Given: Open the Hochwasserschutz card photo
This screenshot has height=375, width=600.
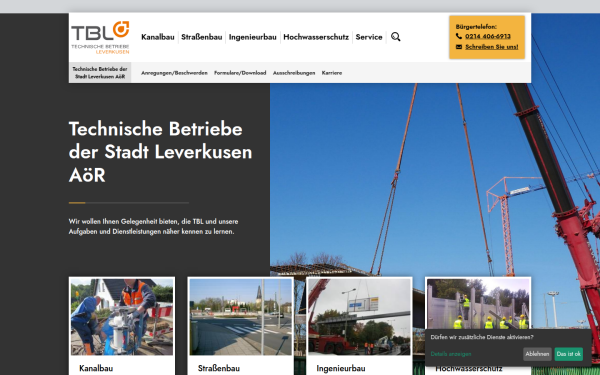Looking at the screenshot, I should (x=478, y=303).
